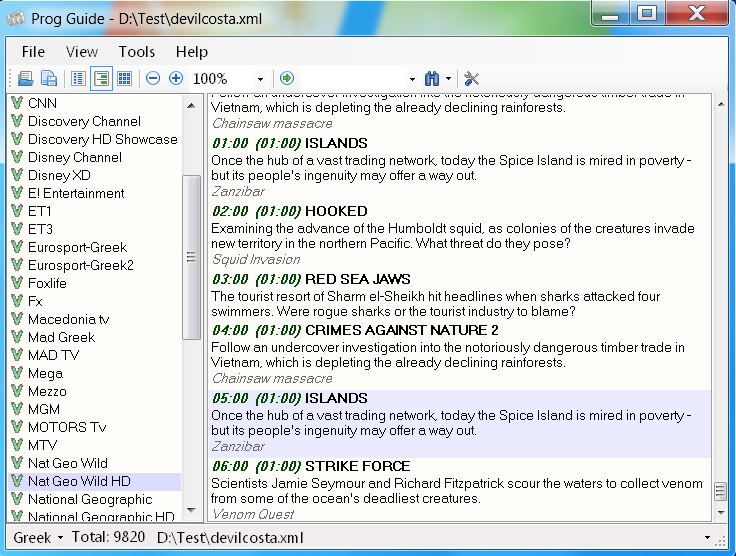Click program list scrollbar up arrow
This screenshot has width=736, height=556.
721,105
